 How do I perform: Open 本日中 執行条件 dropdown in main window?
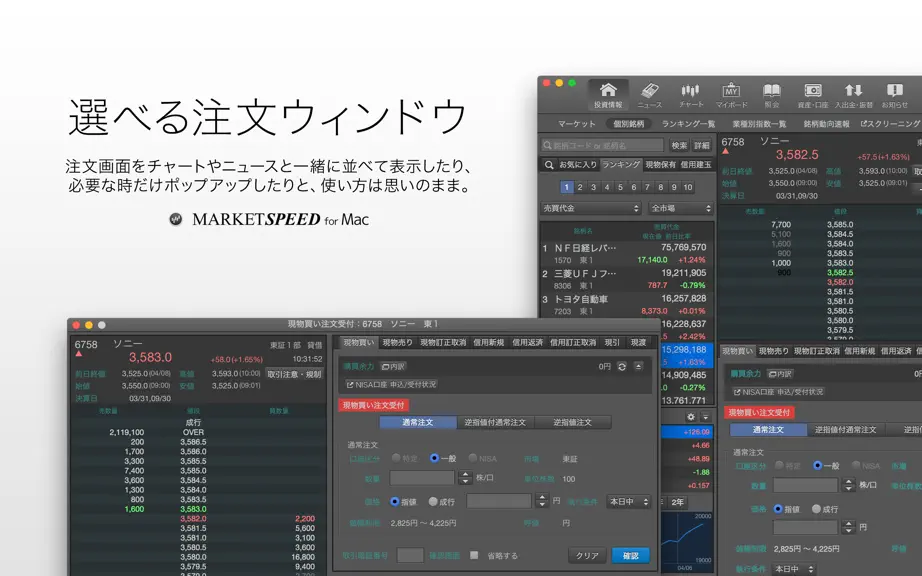tap(794, 569)
